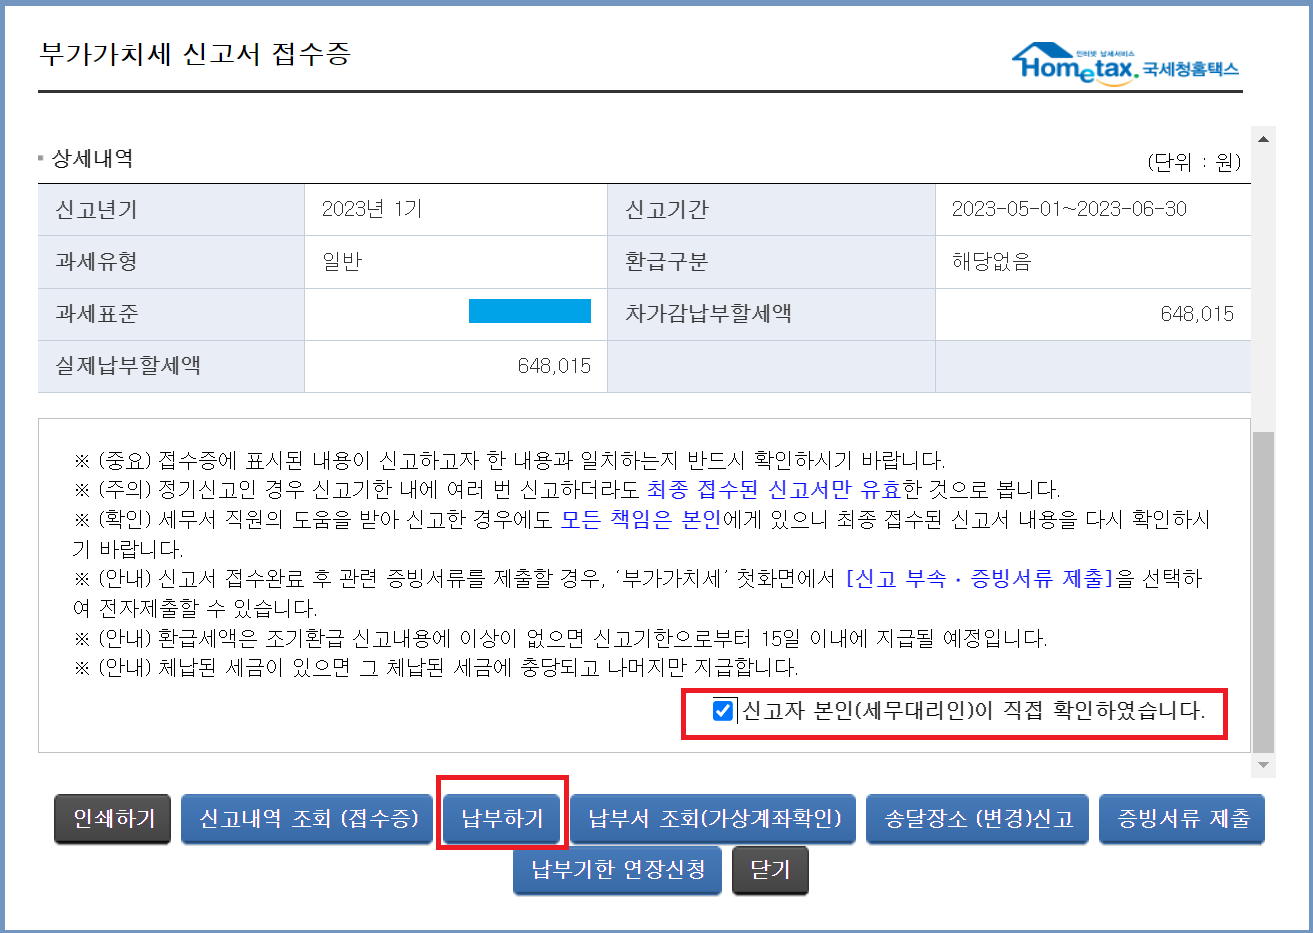Select the 신고기간 date range value
This screenshot has width=1313, height=933.
pos(1068,209)
